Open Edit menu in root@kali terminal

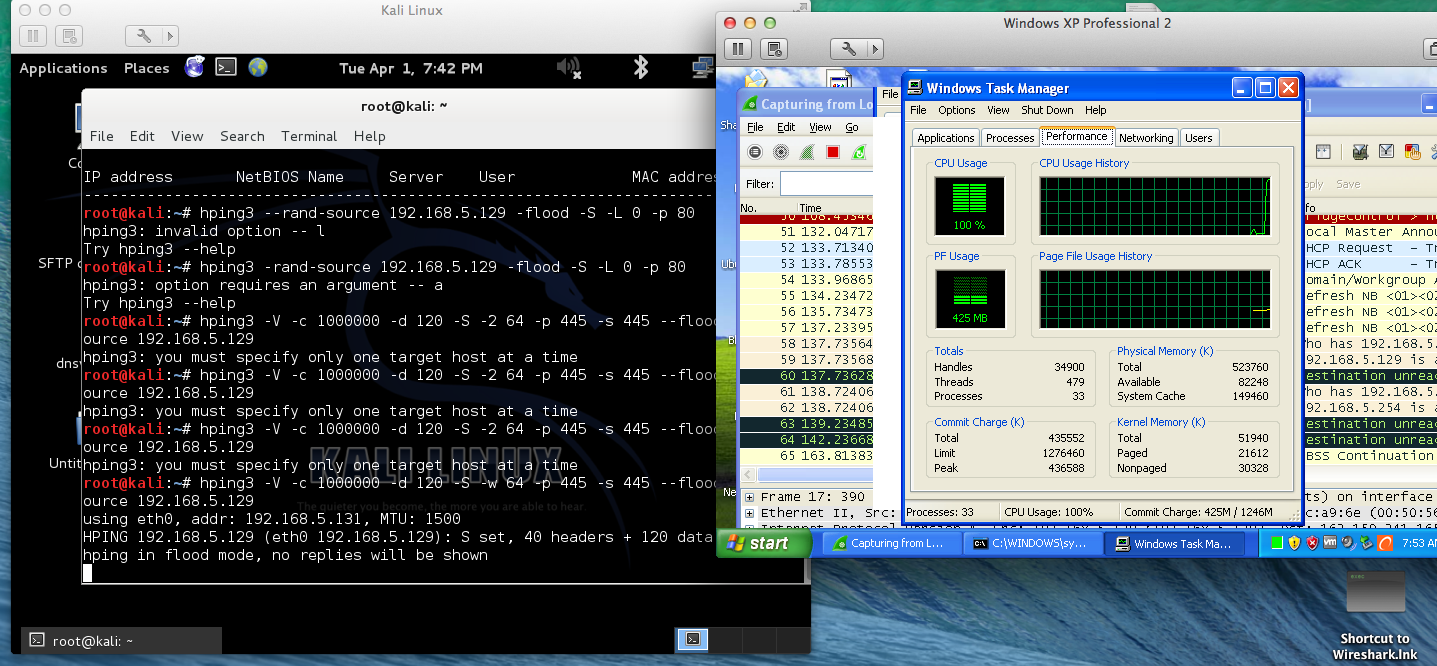pos(142,136)
